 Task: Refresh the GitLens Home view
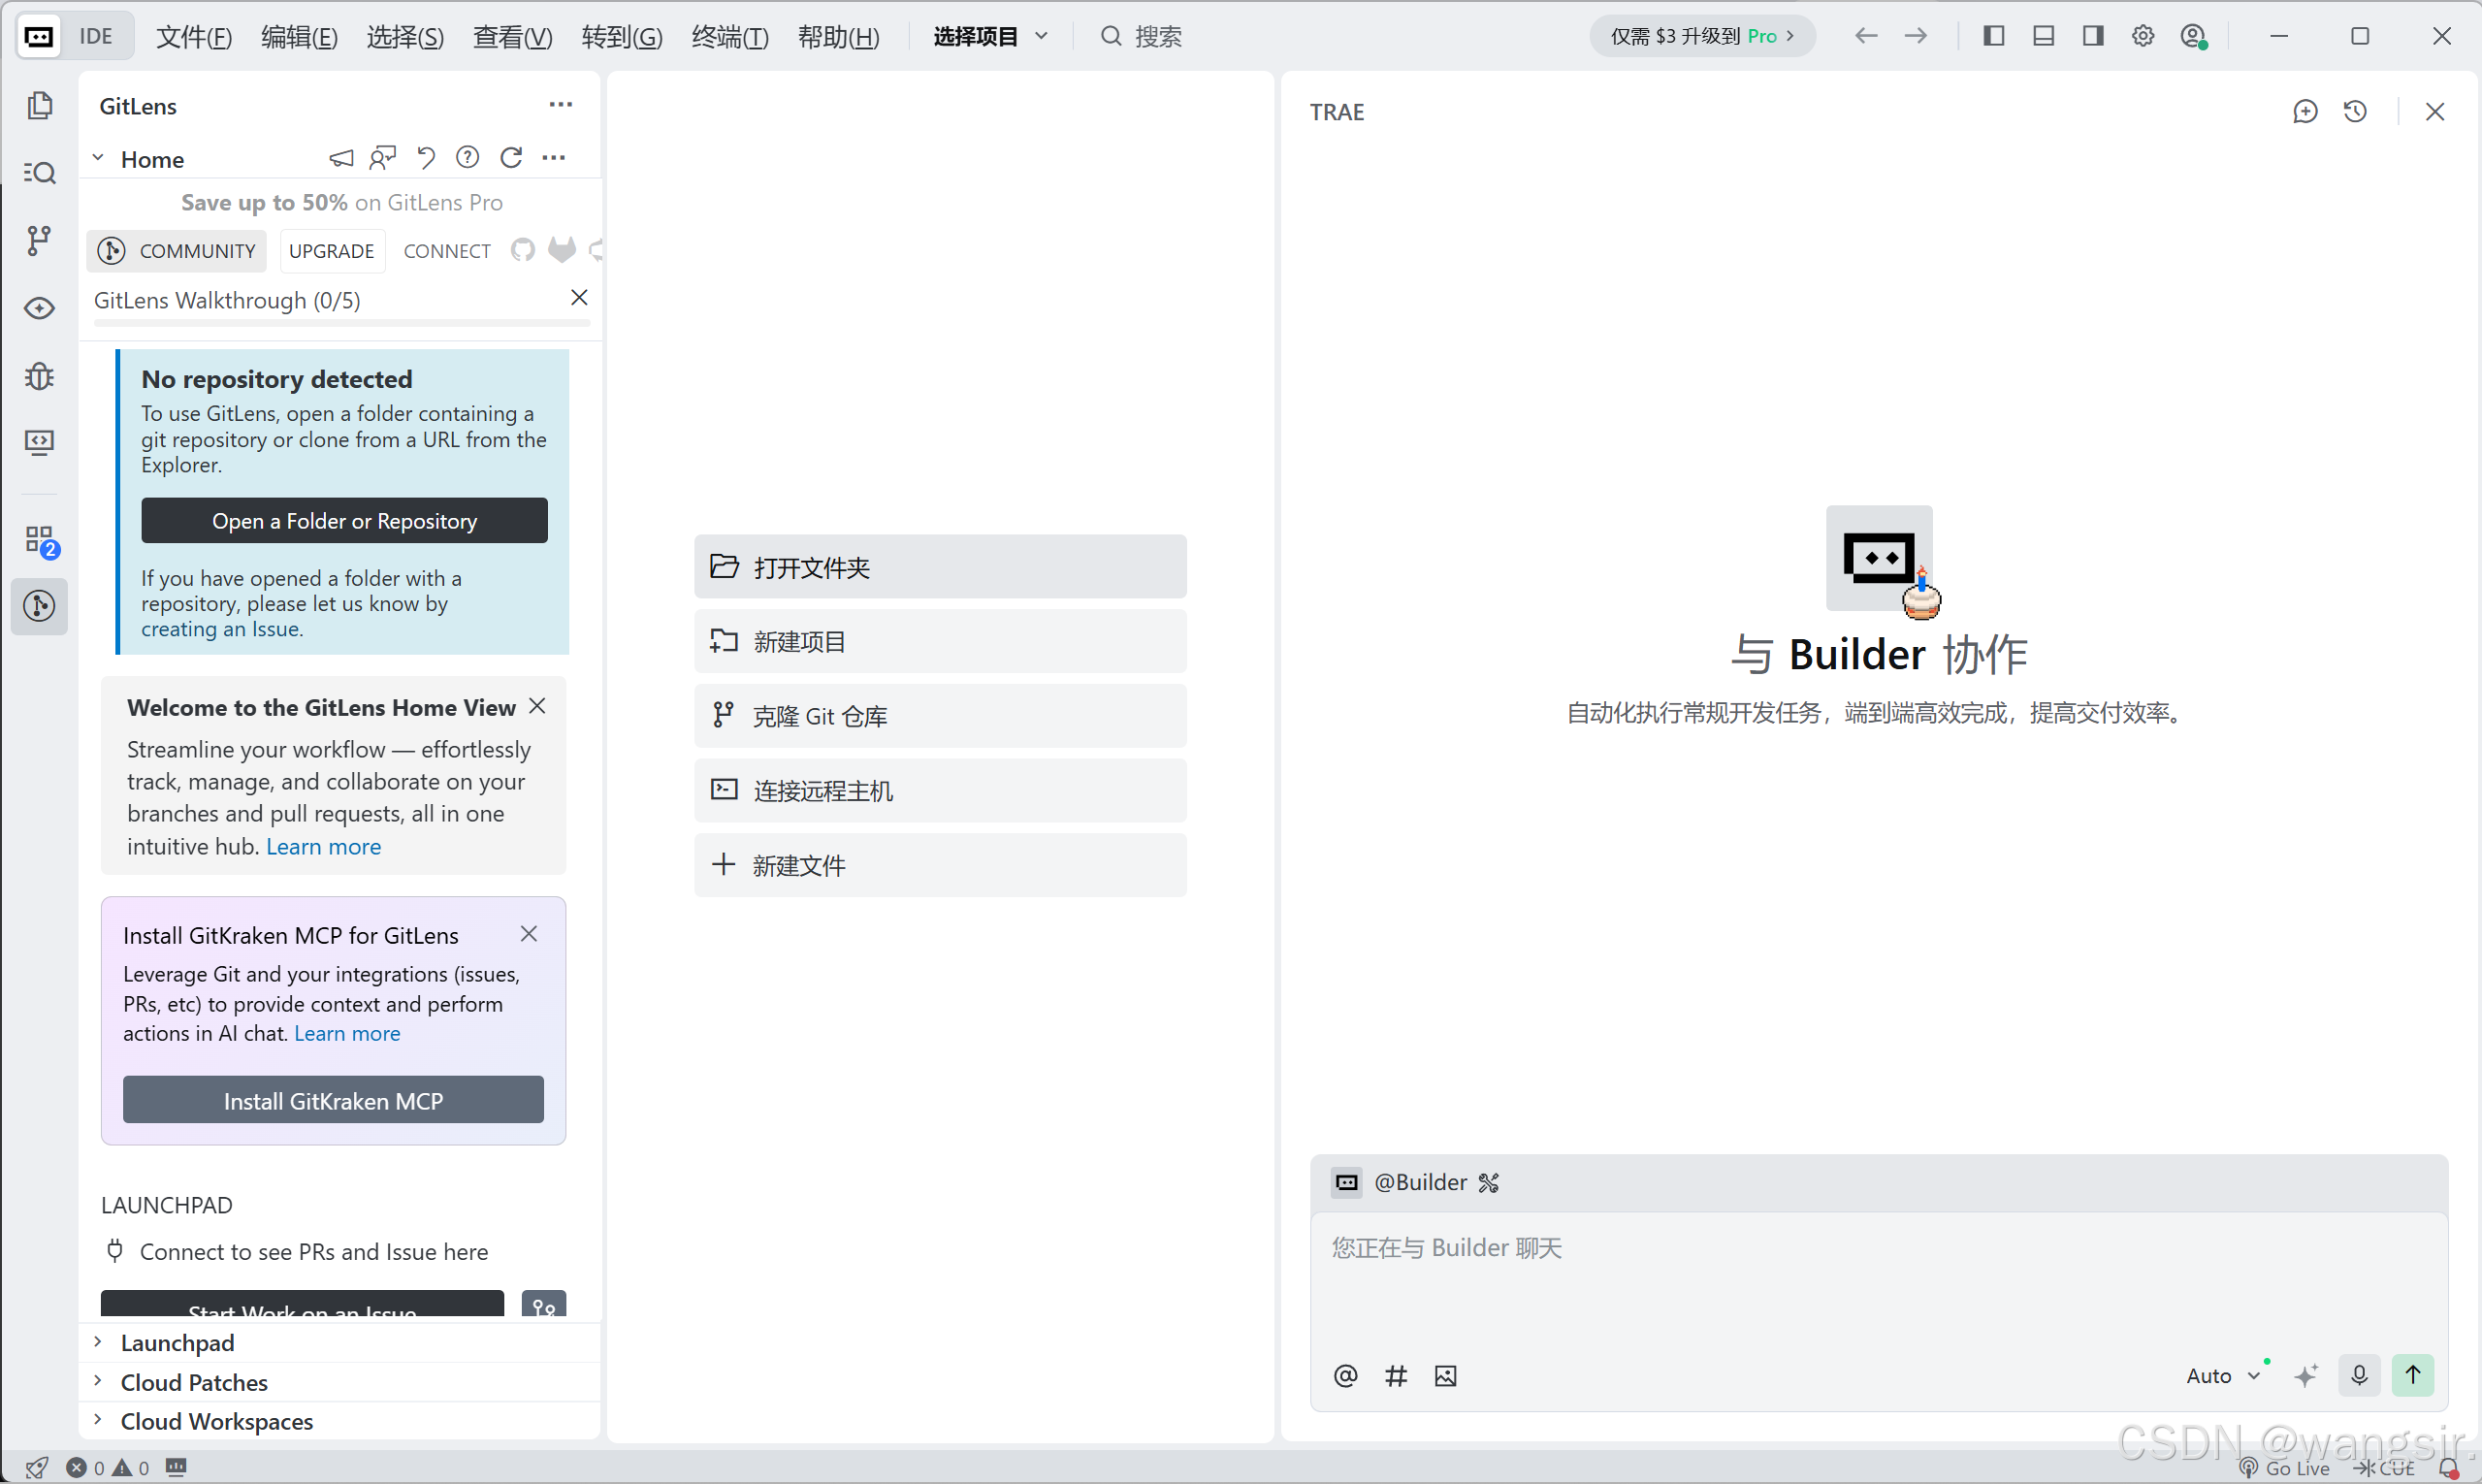pyautogui.click(x=511, y=158)
